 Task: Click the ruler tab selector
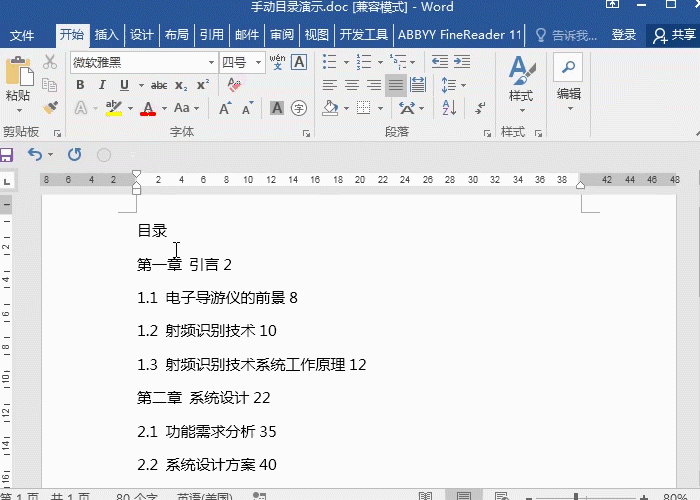[x=7, y=181]
